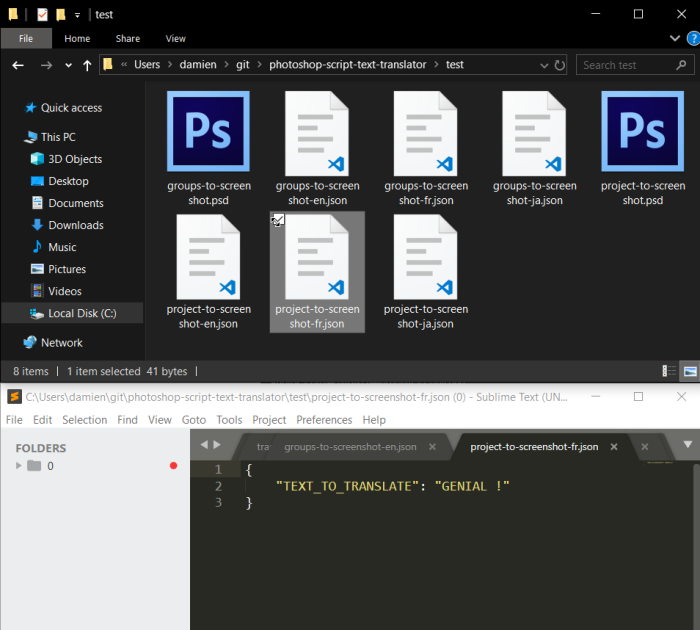The image size is (700, 630).
Task: Open the recent locations dropdown arrow
Action: click(68, 66)
